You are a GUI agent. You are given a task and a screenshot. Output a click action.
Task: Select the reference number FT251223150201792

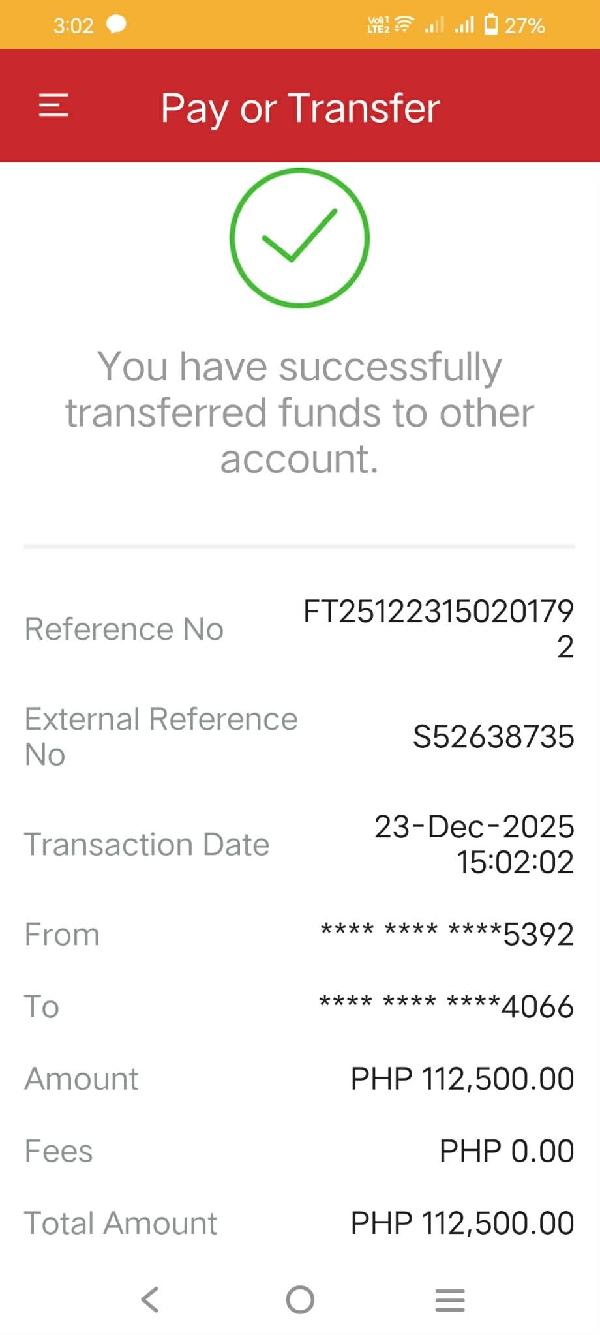438,629
